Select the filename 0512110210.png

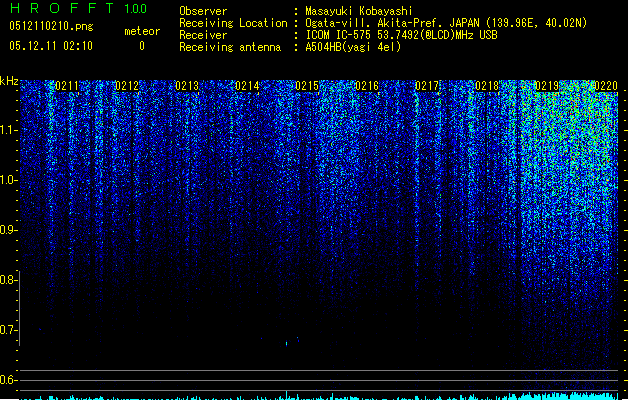tap(51, 26)
